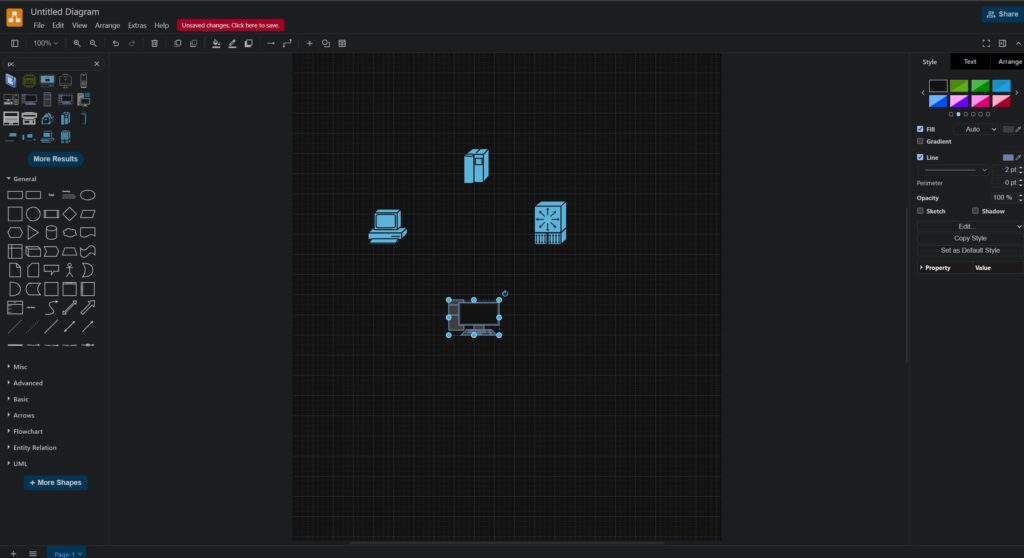Select the server tower shape on canvas

pyautogui.click(x=476, y=166)
